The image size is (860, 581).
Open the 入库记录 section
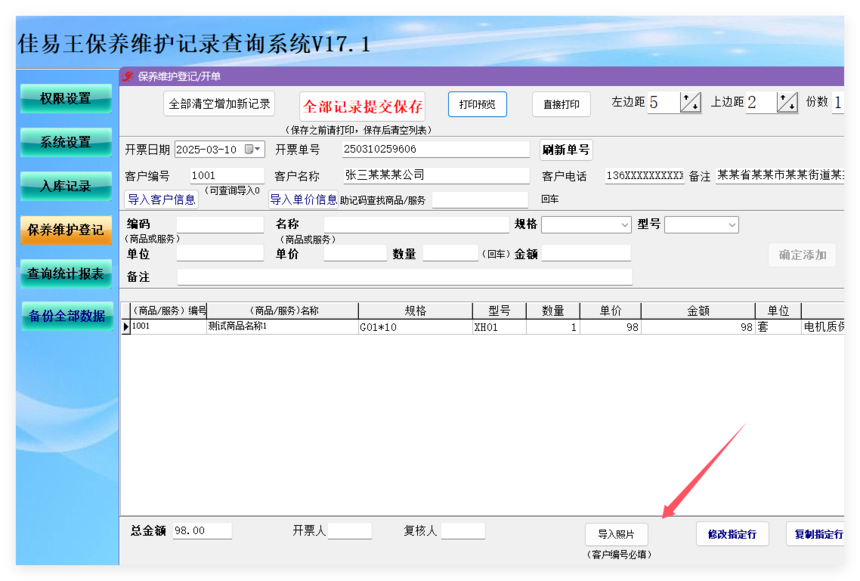pos(66,186)
